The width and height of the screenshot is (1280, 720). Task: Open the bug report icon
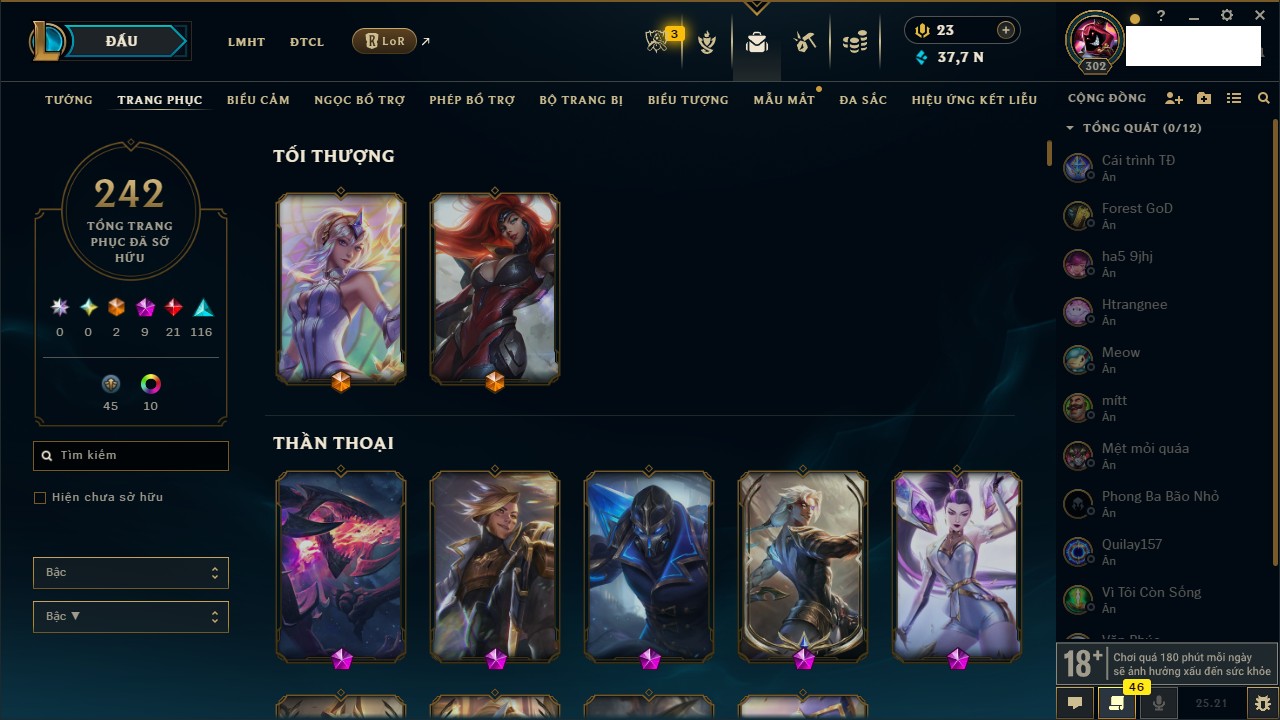point(1263,703)
